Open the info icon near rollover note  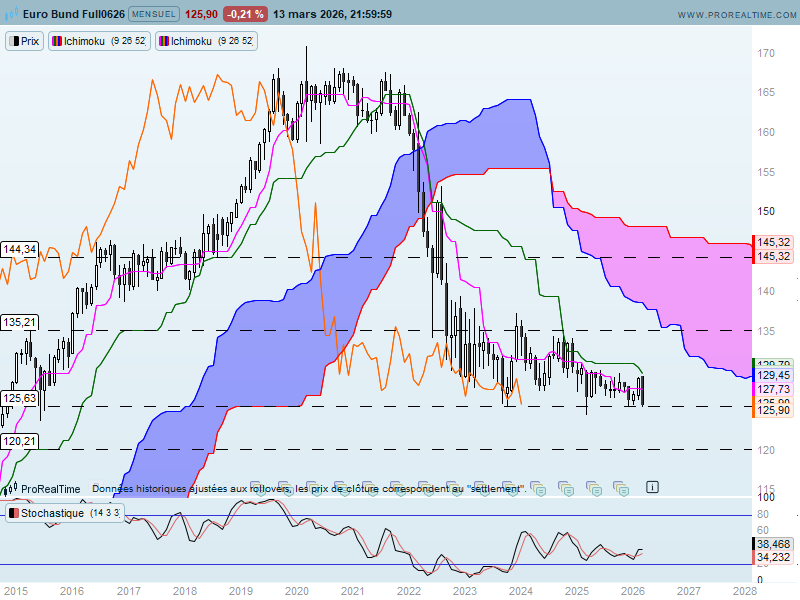coord(652,487)
